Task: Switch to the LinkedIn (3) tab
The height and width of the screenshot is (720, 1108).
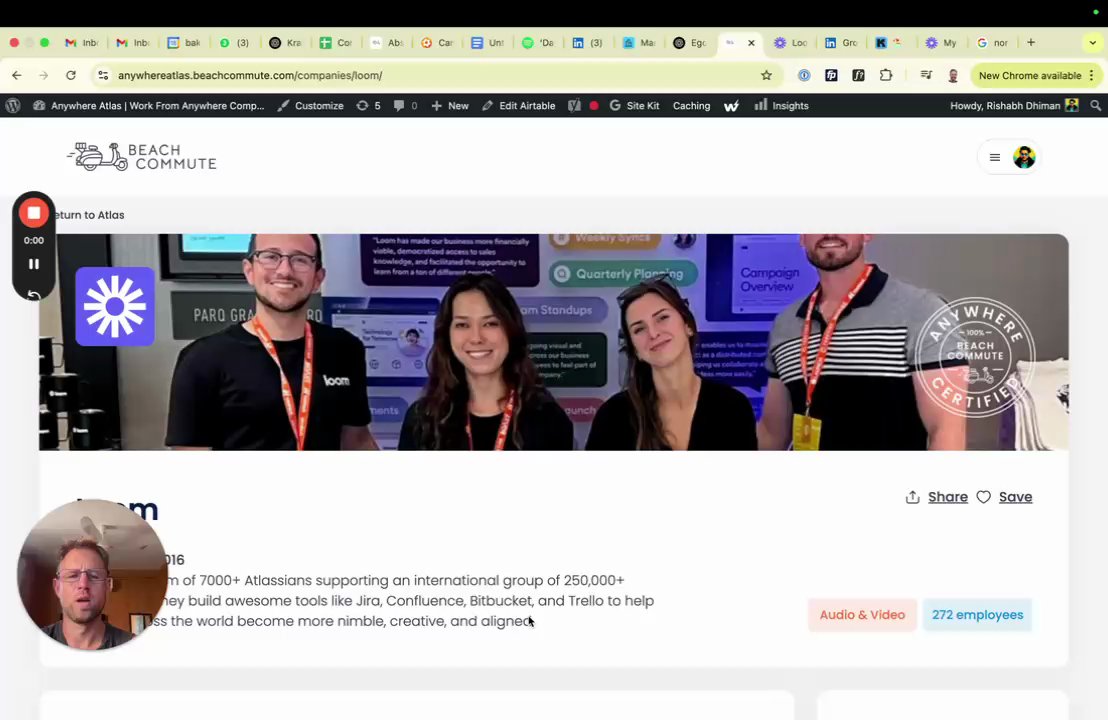Action: 588,42
